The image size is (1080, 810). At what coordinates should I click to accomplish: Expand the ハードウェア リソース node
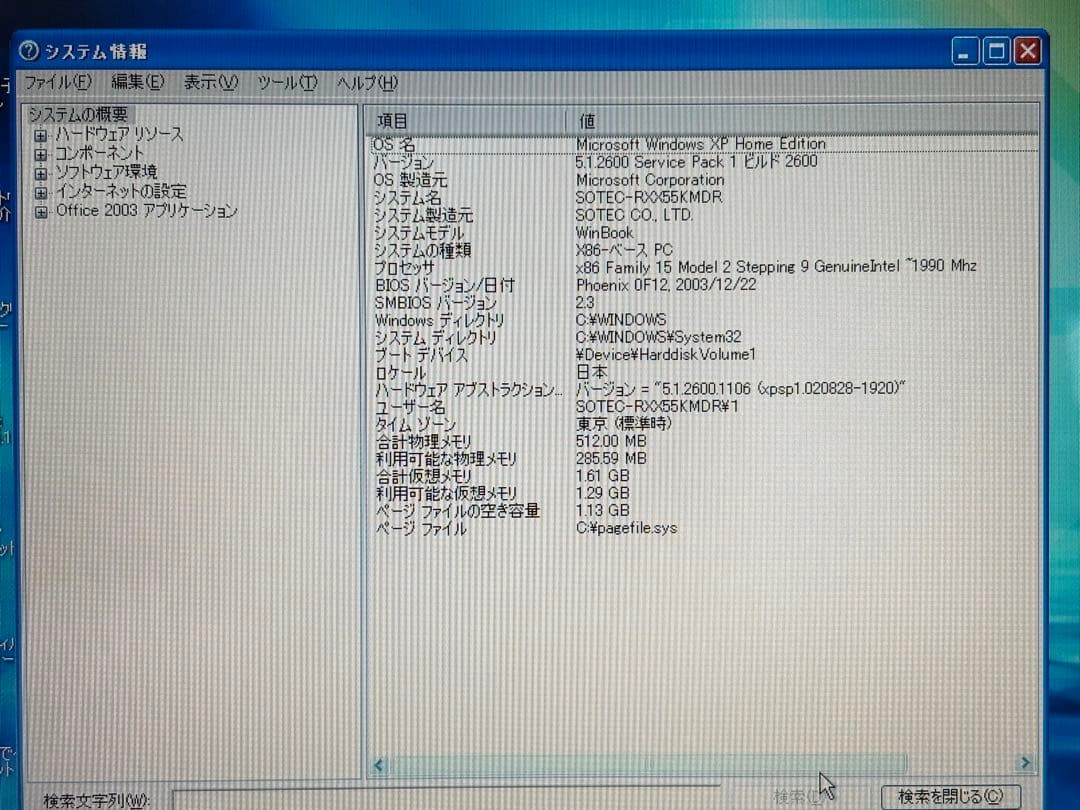[x=41, y=134]
